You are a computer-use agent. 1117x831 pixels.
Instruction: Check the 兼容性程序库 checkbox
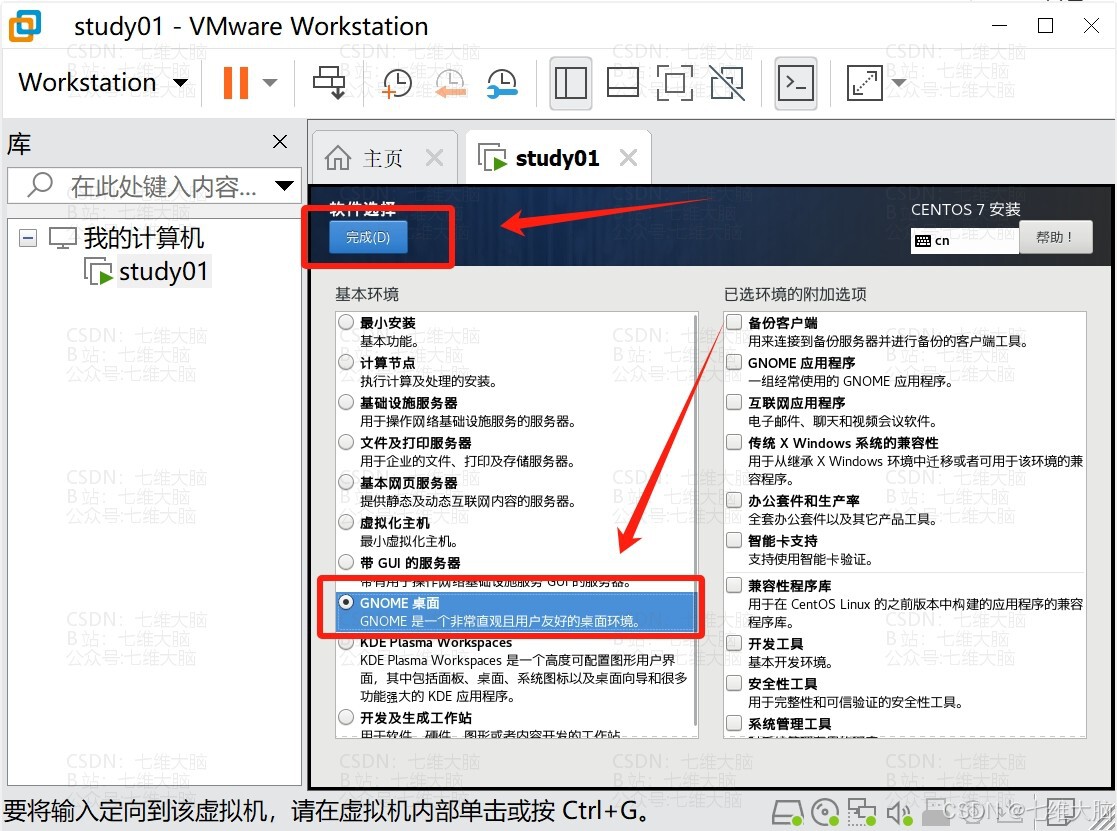[x=734, y=585]
